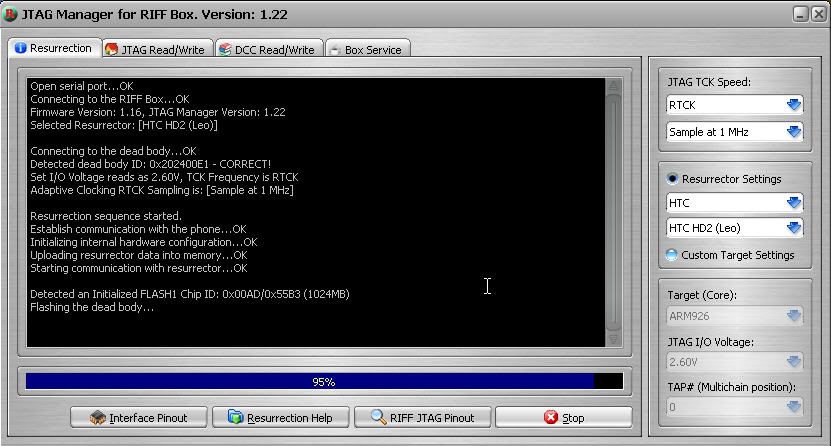This screenshot has width=831, height=446.
Task: Click the red X icon on Stop button
Action: [551, 417]
